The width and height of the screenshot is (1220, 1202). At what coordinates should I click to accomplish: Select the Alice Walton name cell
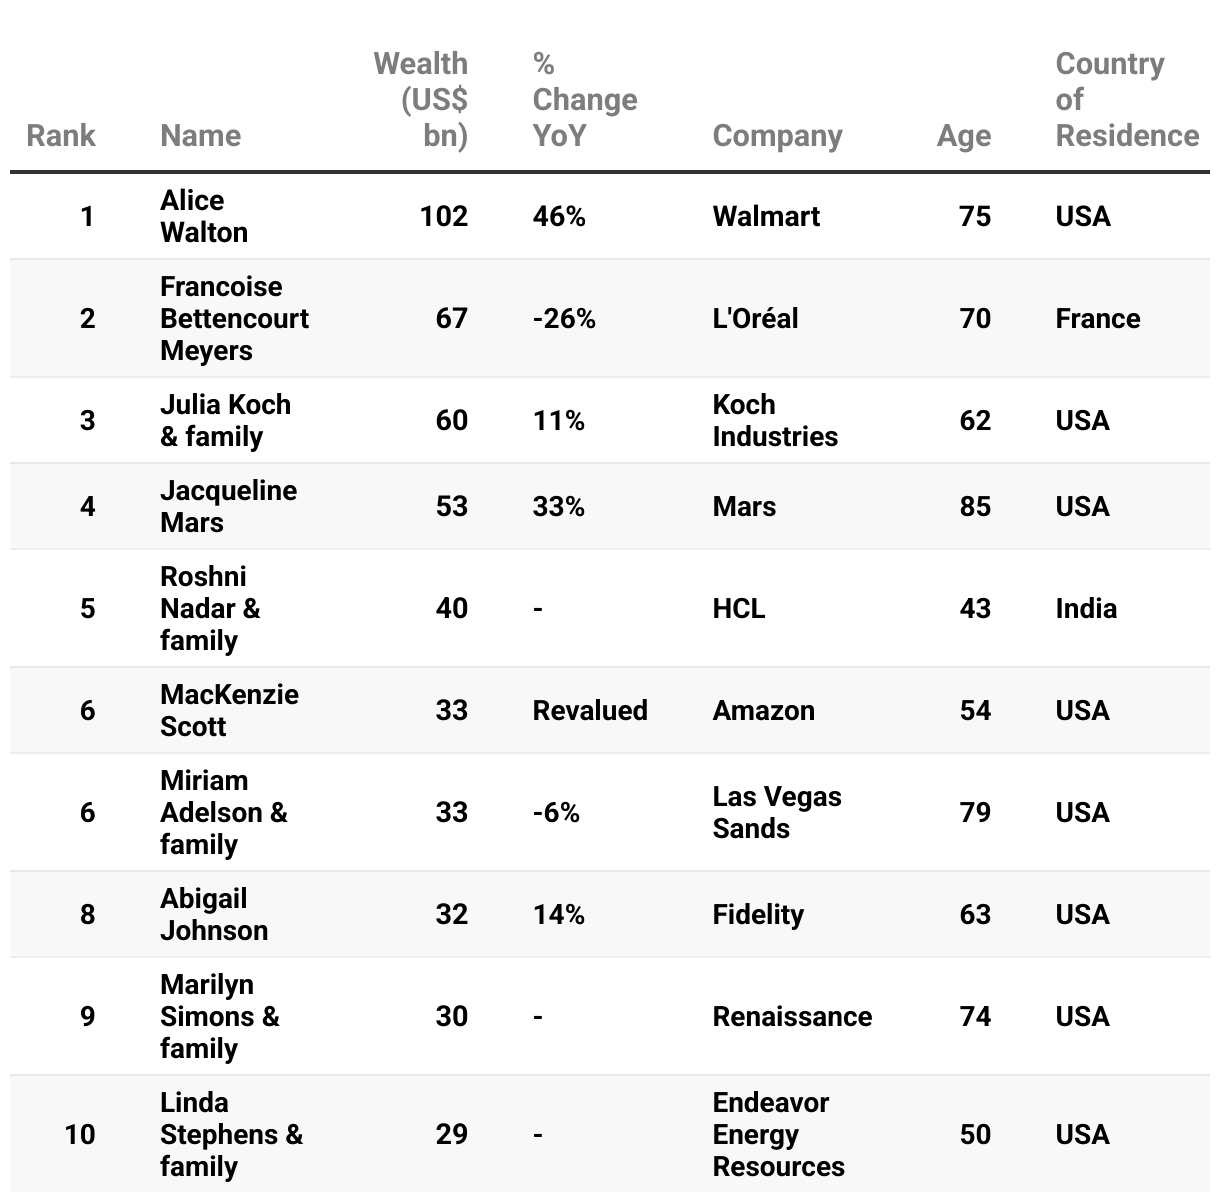204,216
